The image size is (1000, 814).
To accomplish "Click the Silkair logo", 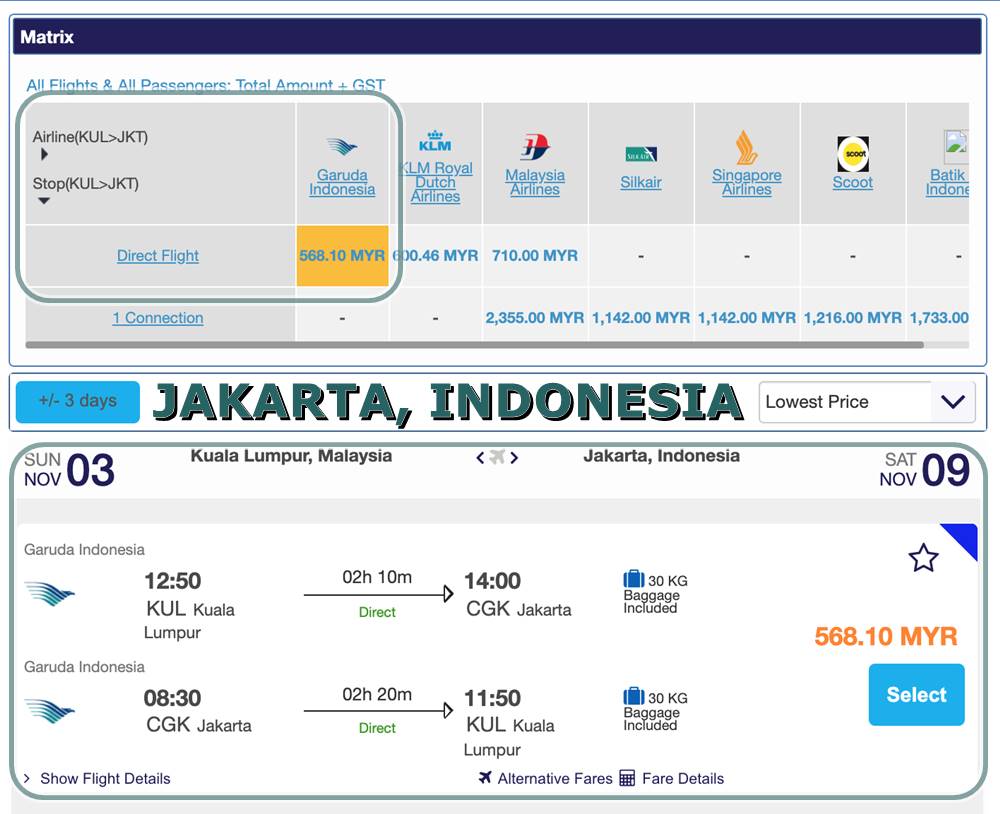I will click(x=641, y=154).
